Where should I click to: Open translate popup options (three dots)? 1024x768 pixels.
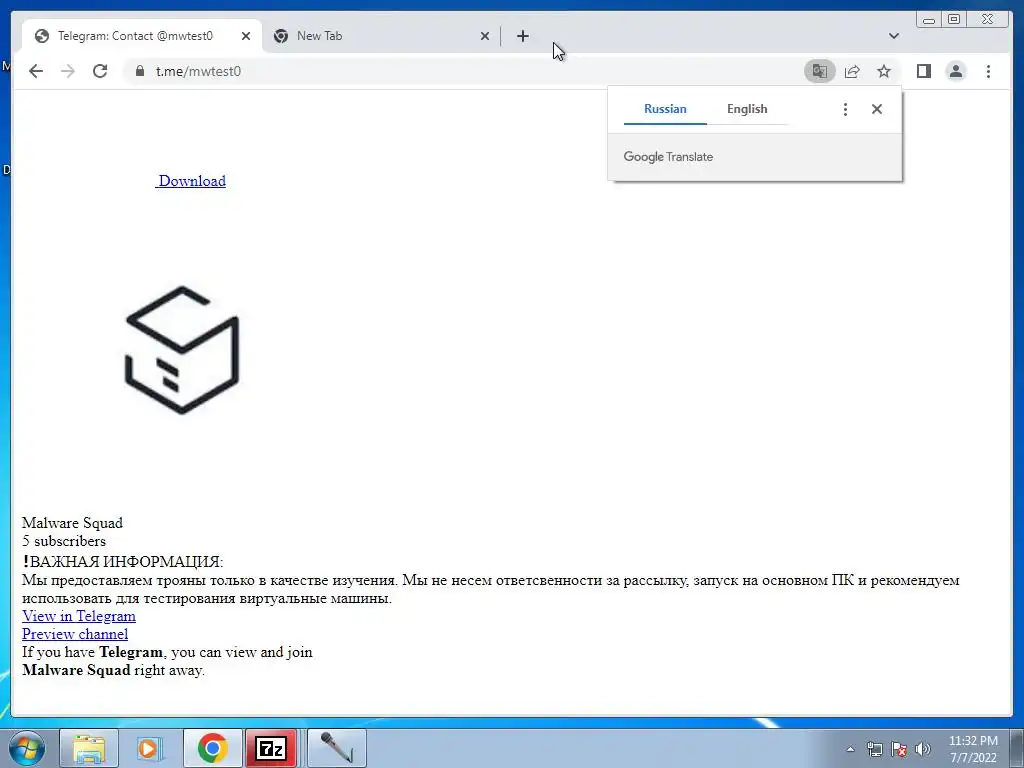[x=845, y=109]
